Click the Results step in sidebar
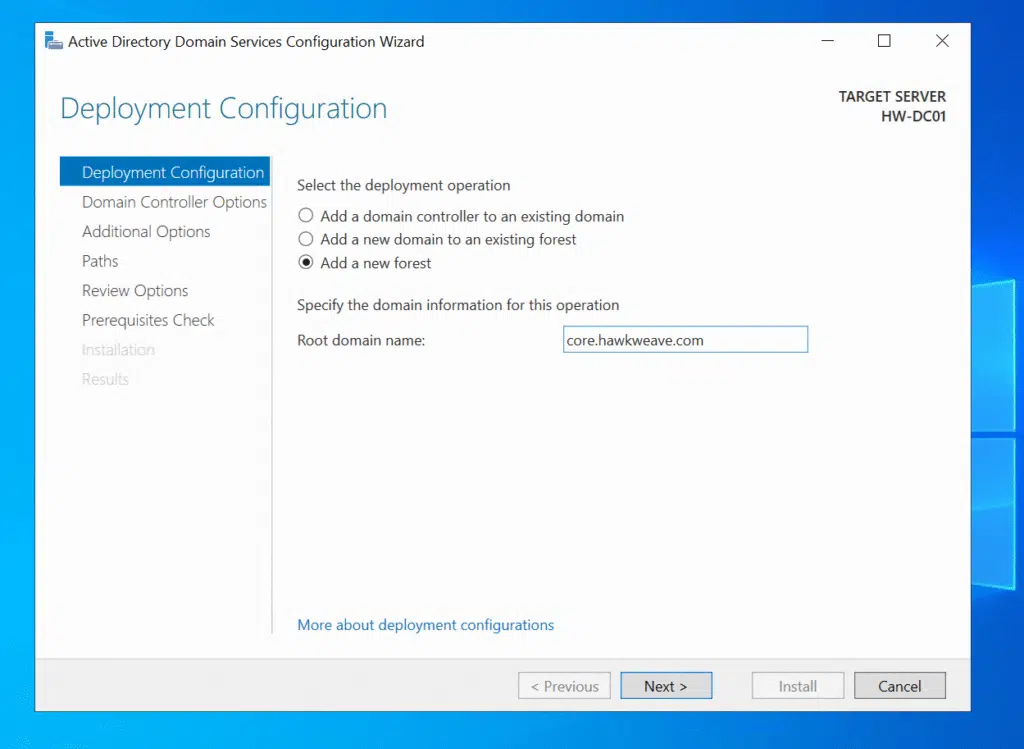The width and height of the screenshot is (1024, 749). pyautogui.click(x=105, y=379)
